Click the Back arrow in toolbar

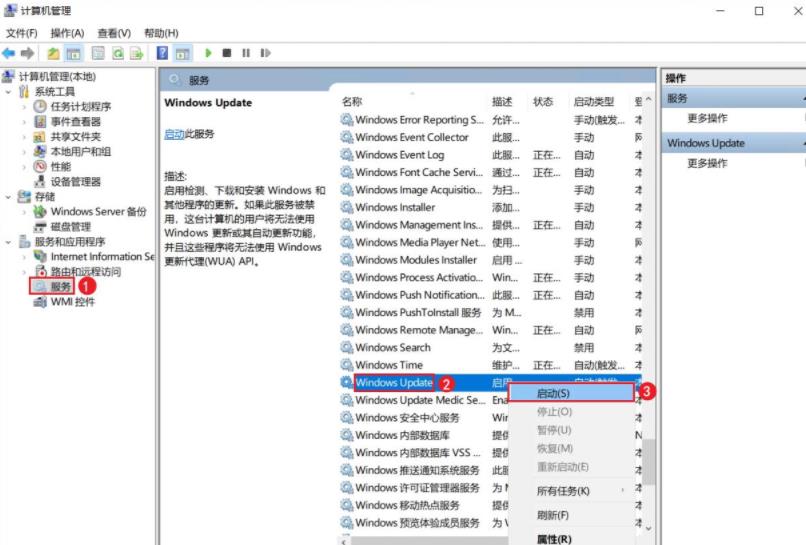pos(9,53)
